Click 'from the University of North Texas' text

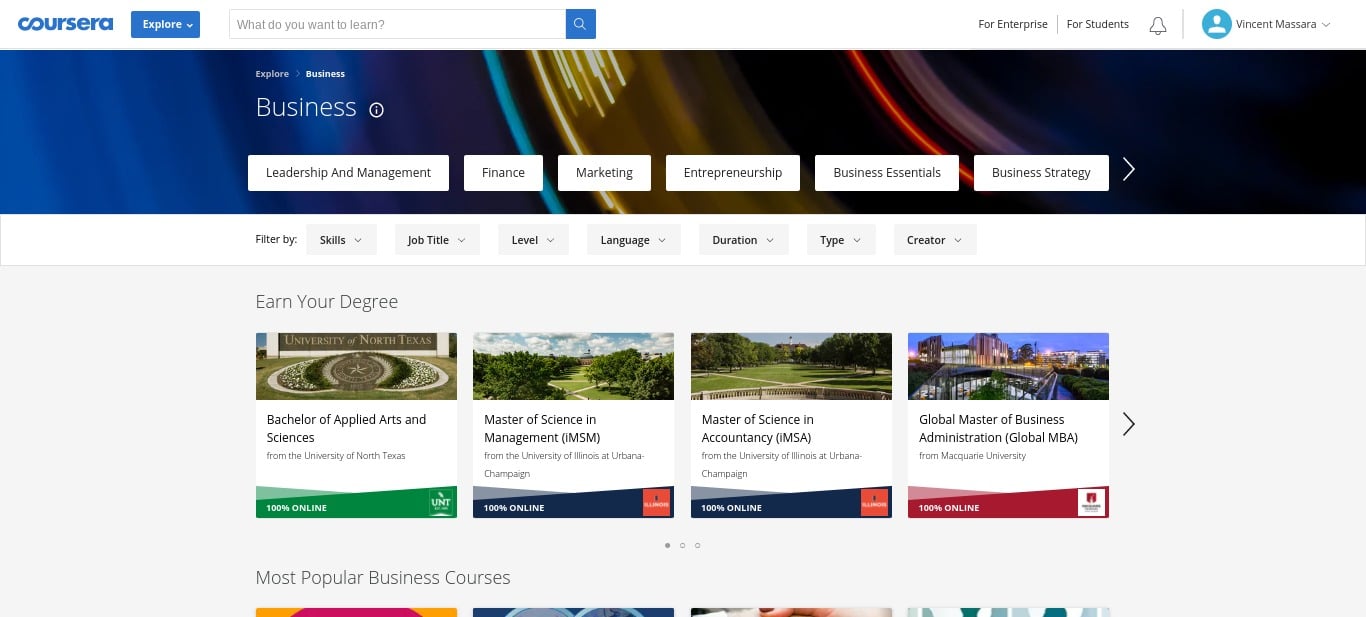click(336, 456)
